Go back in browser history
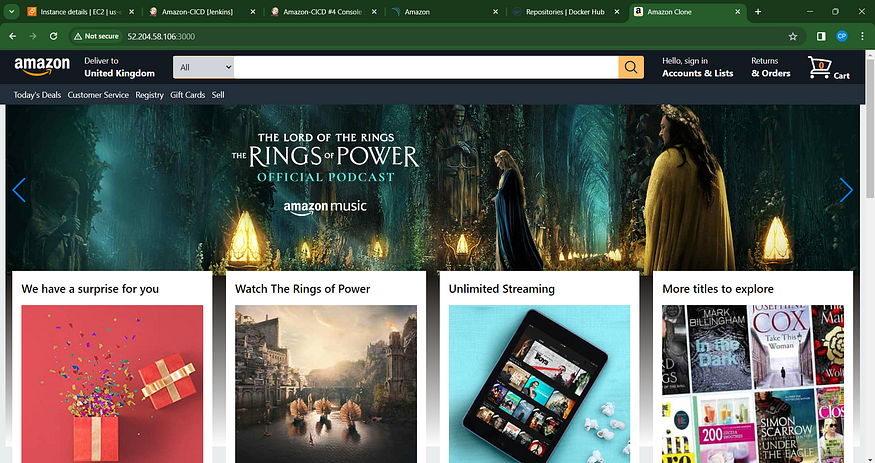The height and width of the screenshot is (463, 875). click(12, 36)
